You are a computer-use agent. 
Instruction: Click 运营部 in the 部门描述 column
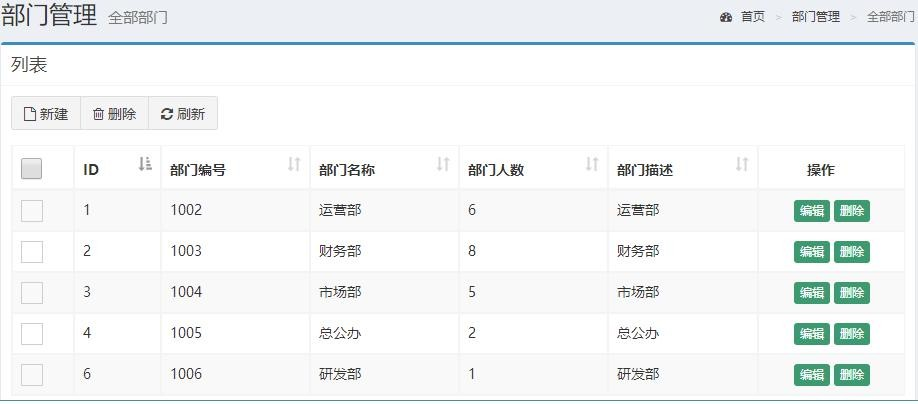click(638, 210)
